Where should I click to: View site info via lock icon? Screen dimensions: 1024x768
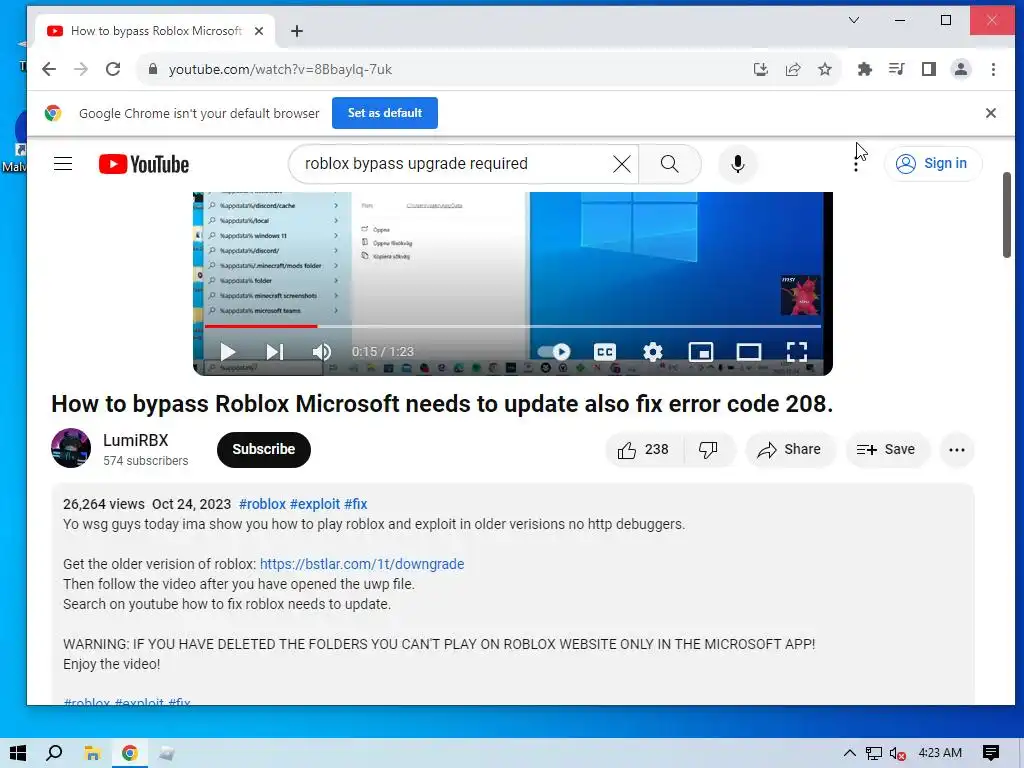coord(152,69)
